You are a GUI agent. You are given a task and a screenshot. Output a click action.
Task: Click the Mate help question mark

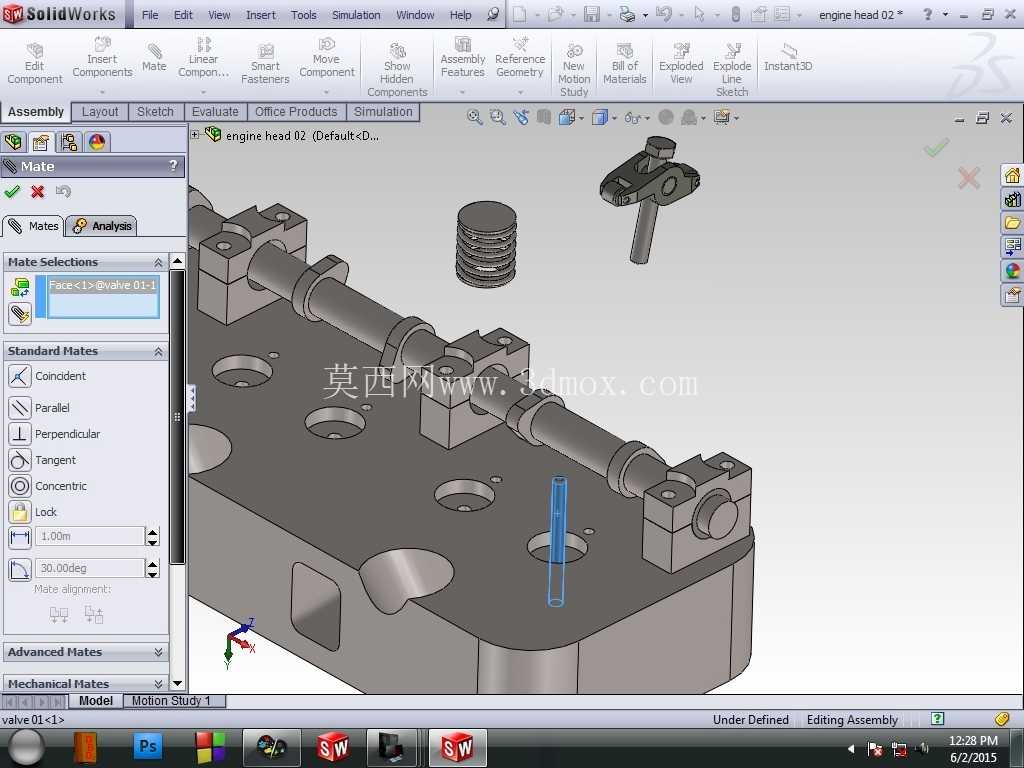click(173, 165)
